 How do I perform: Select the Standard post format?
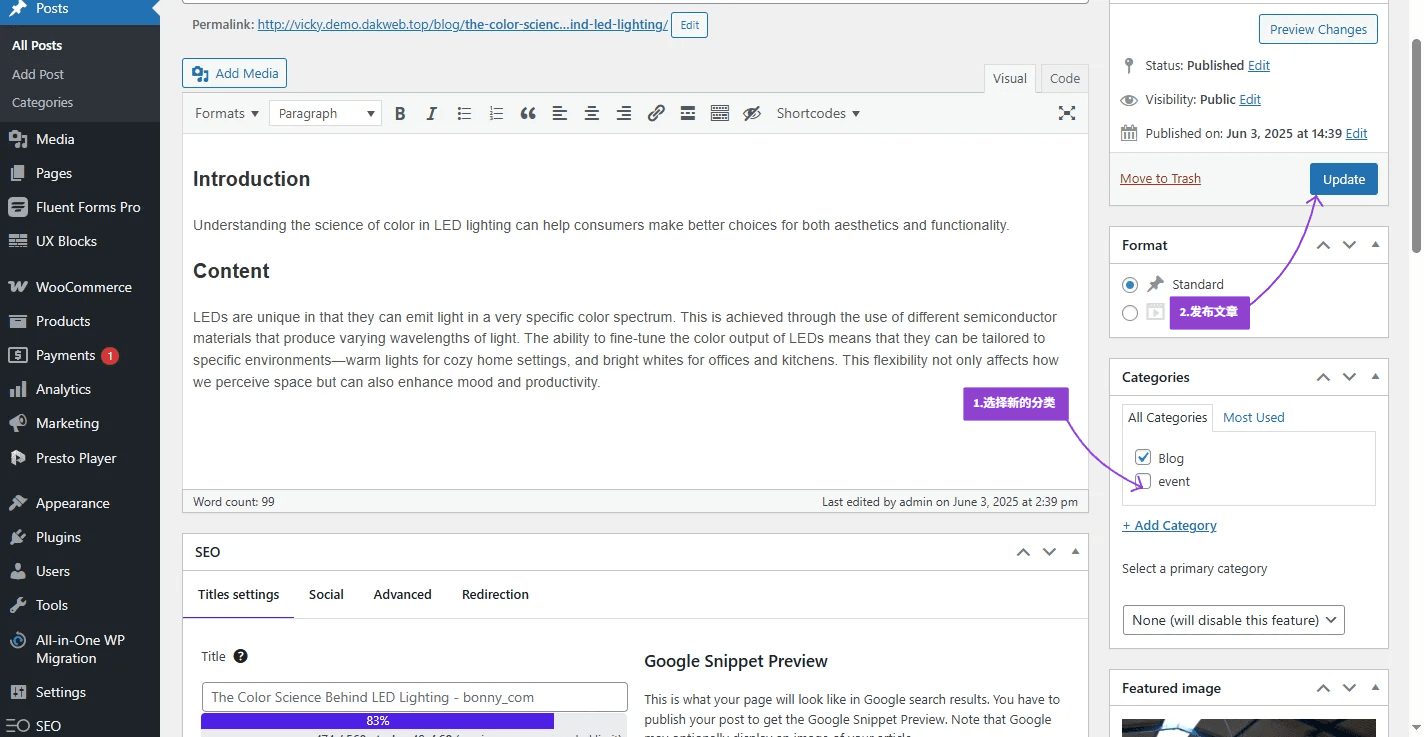(x=1130, y=285)
